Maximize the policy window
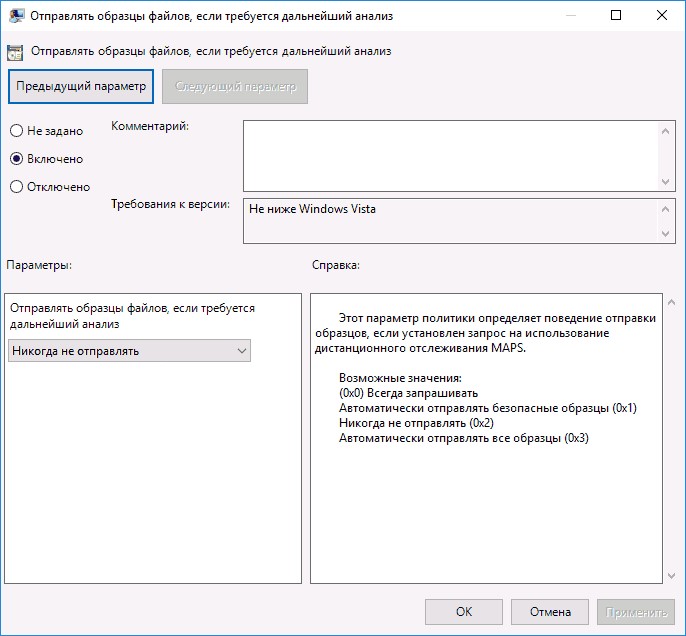This screenshot has width=686, height=636. pos(616,15)
